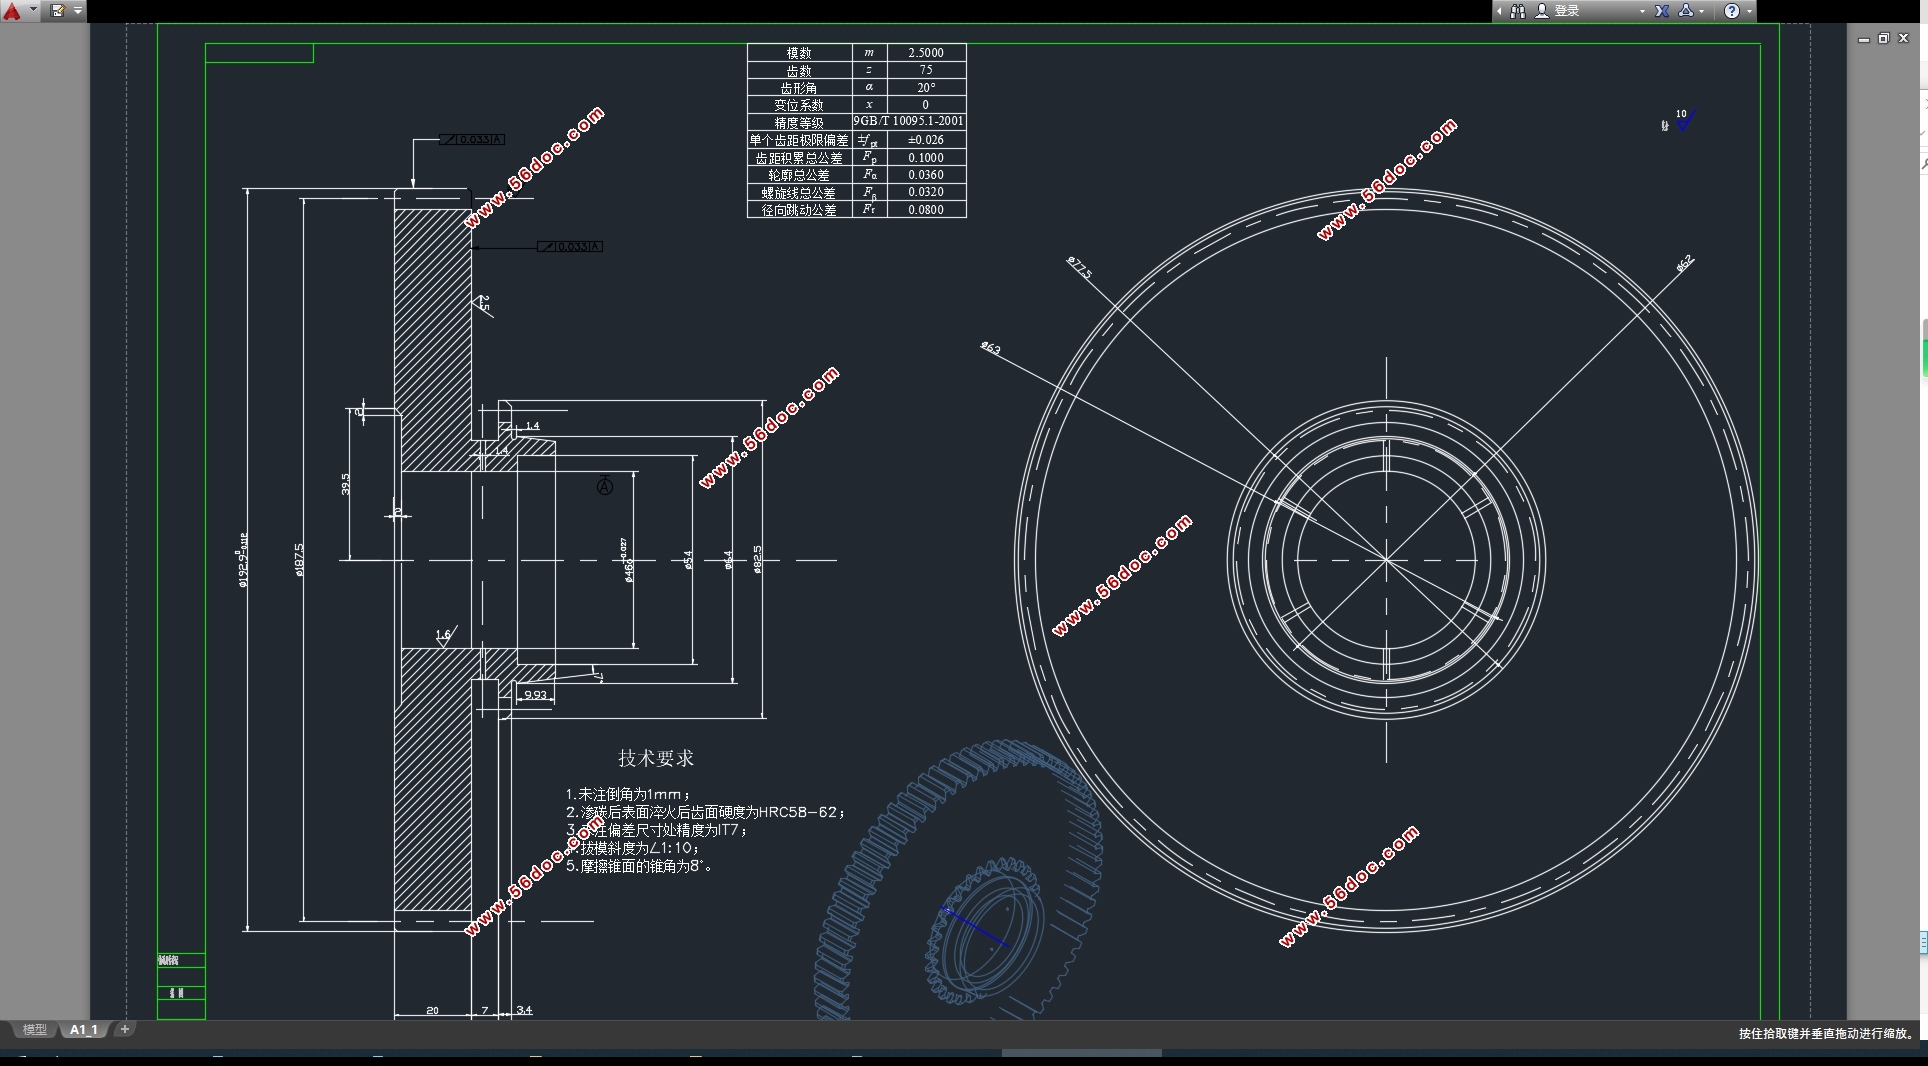
Task: Expand the Help dropdown arrow
Action: [1748, 11]
